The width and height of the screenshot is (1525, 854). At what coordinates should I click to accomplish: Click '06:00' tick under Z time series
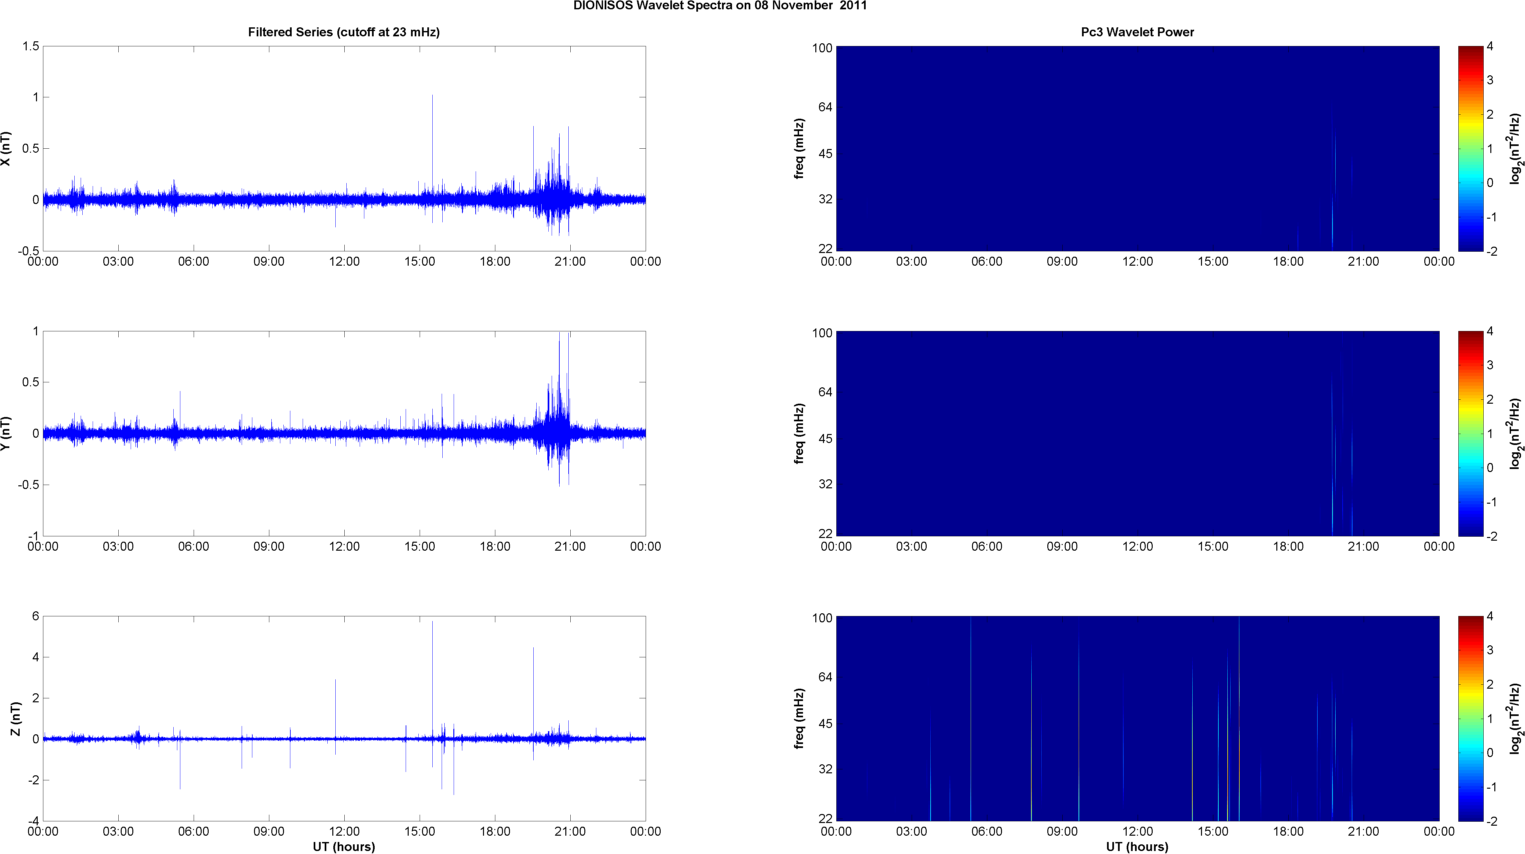point(193,832)
